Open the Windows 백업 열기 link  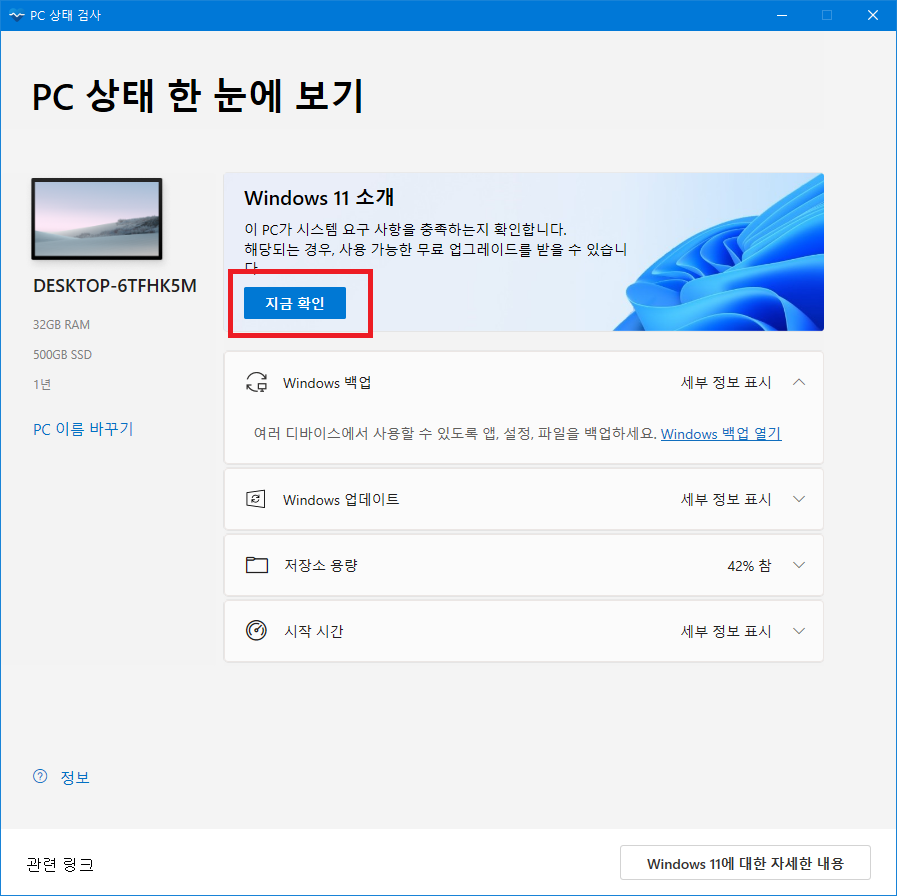point(721,433)
